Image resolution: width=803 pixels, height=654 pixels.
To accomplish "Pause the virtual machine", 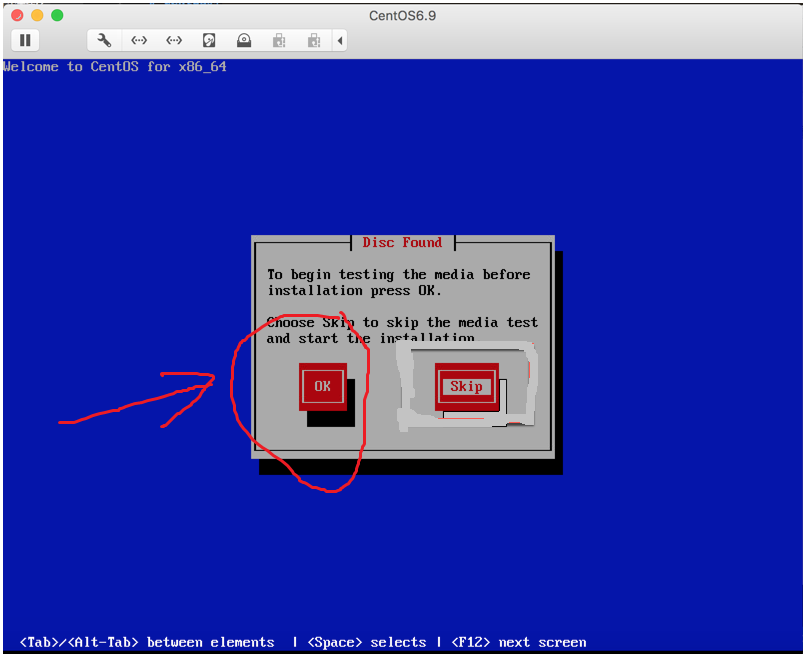I will pos(24,40).
